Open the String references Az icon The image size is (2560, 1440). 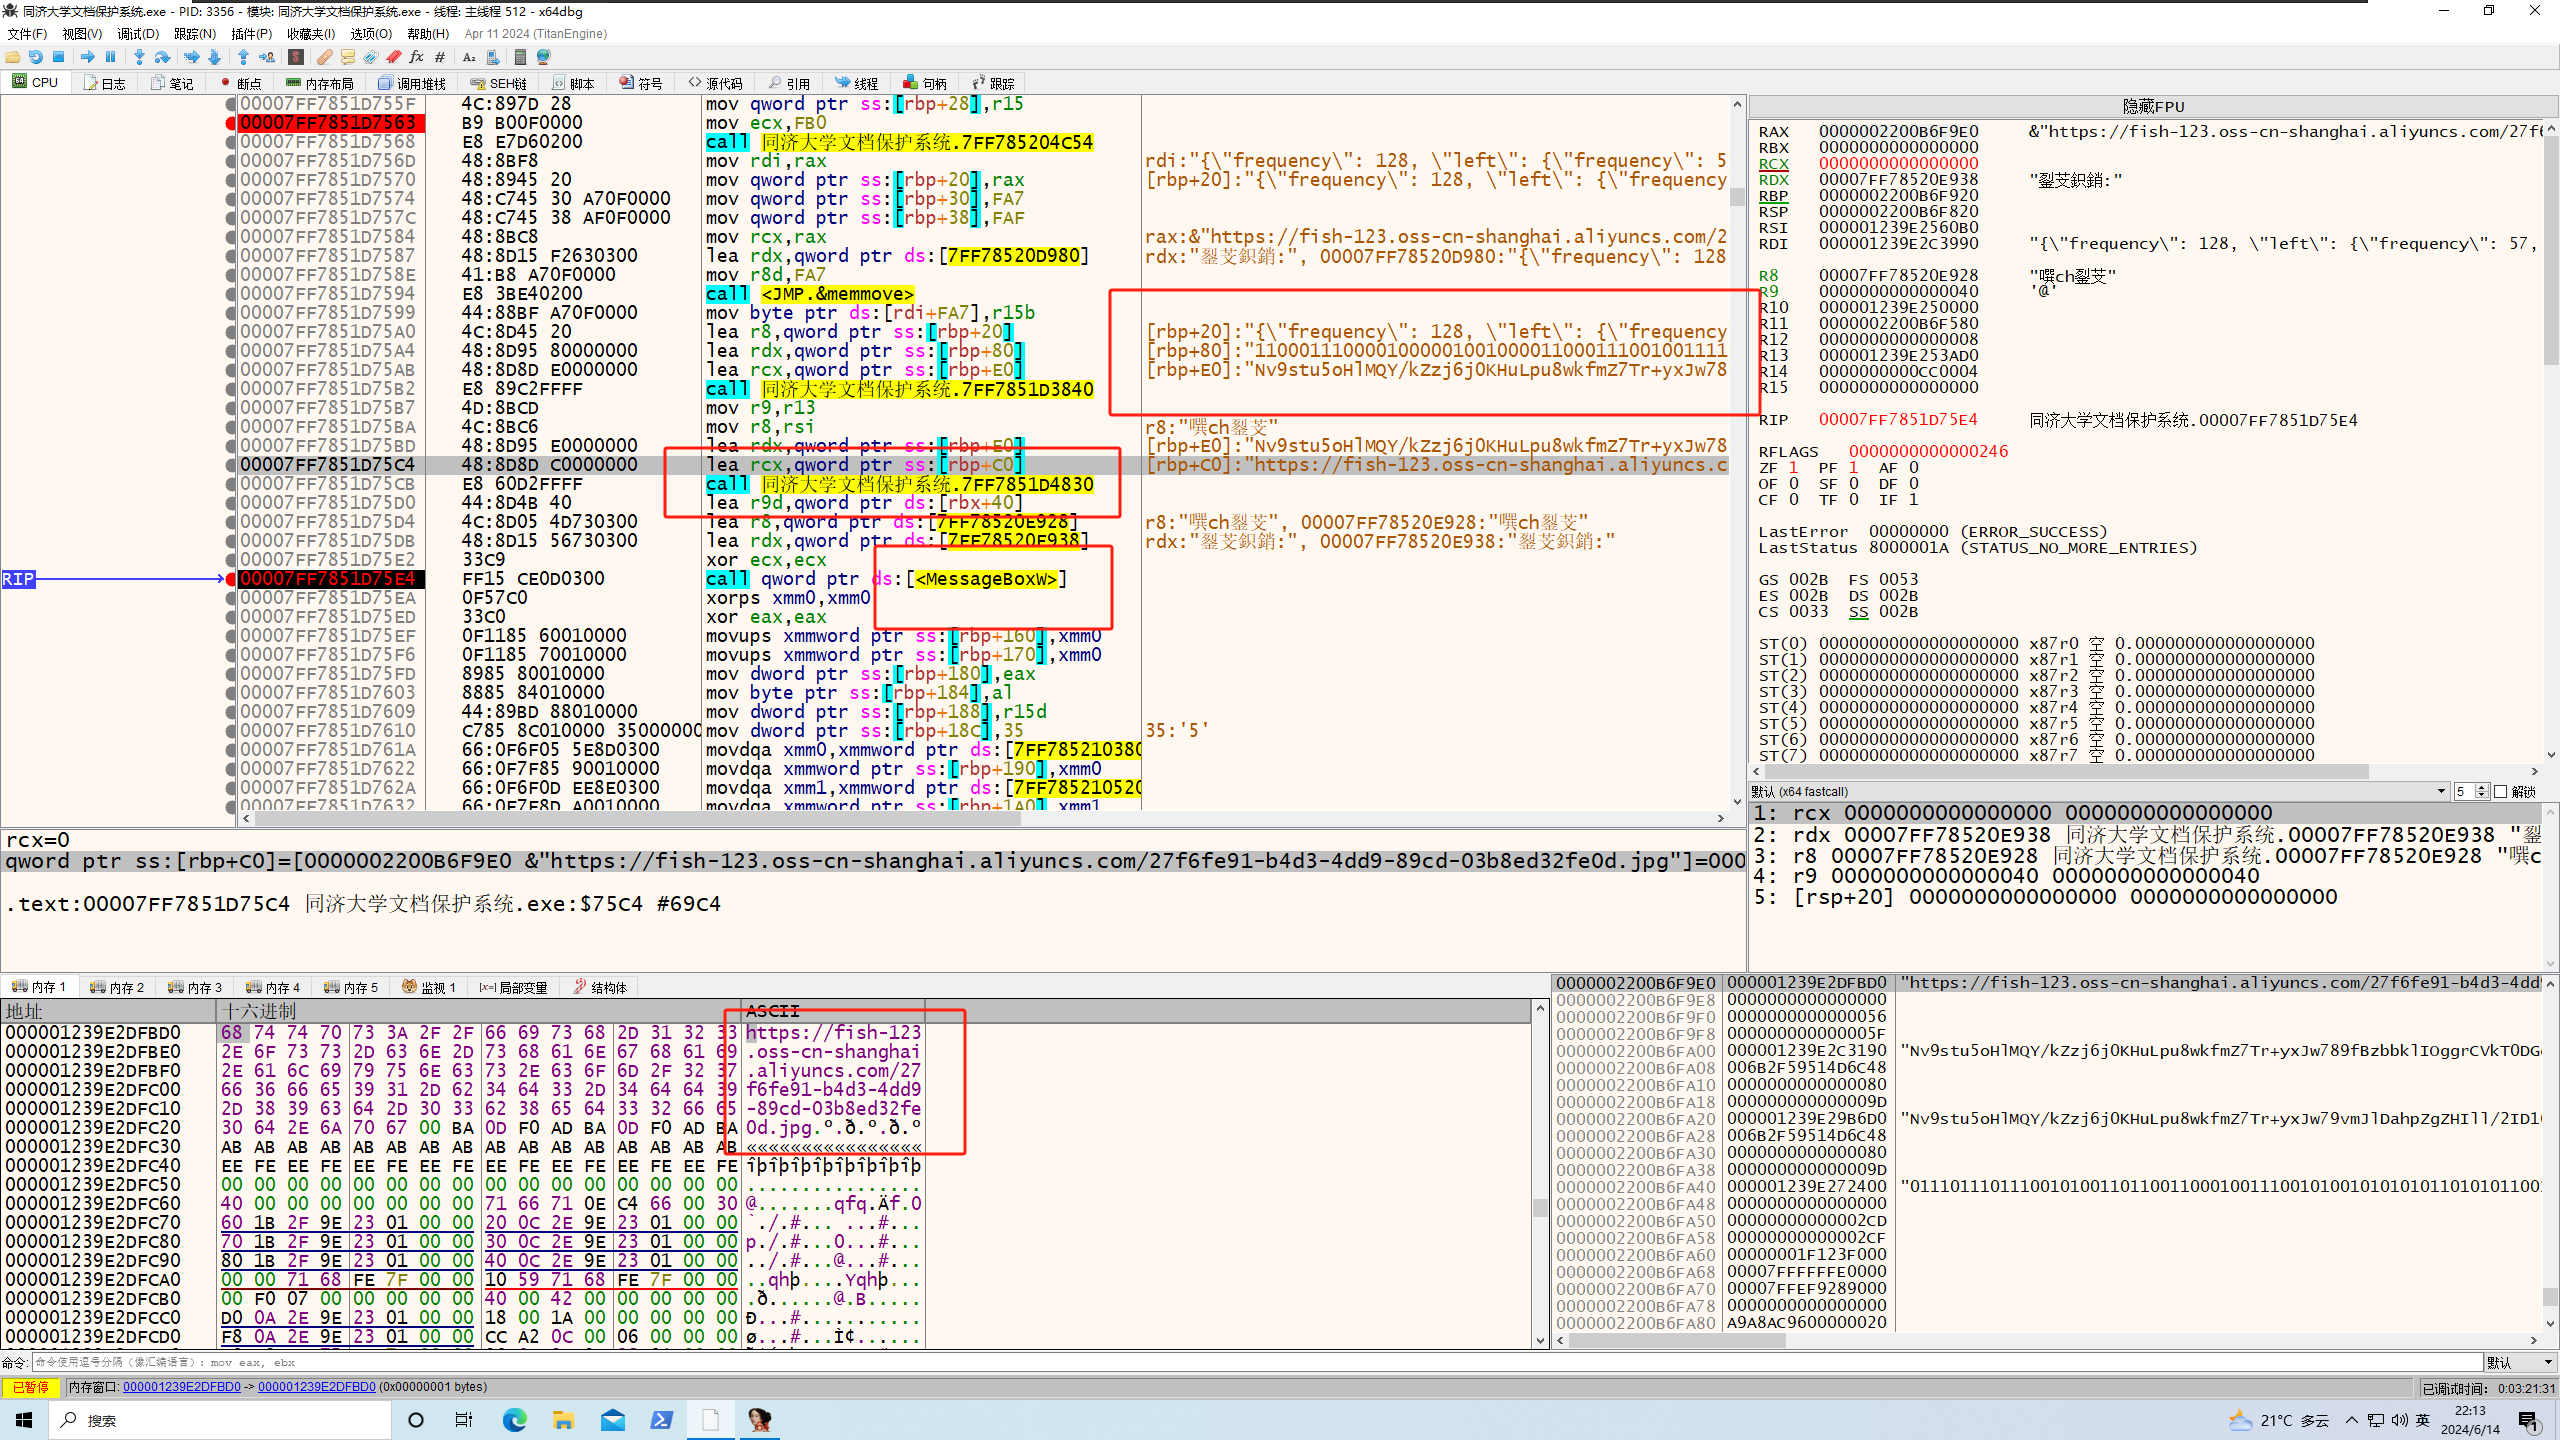click(469, 57)
